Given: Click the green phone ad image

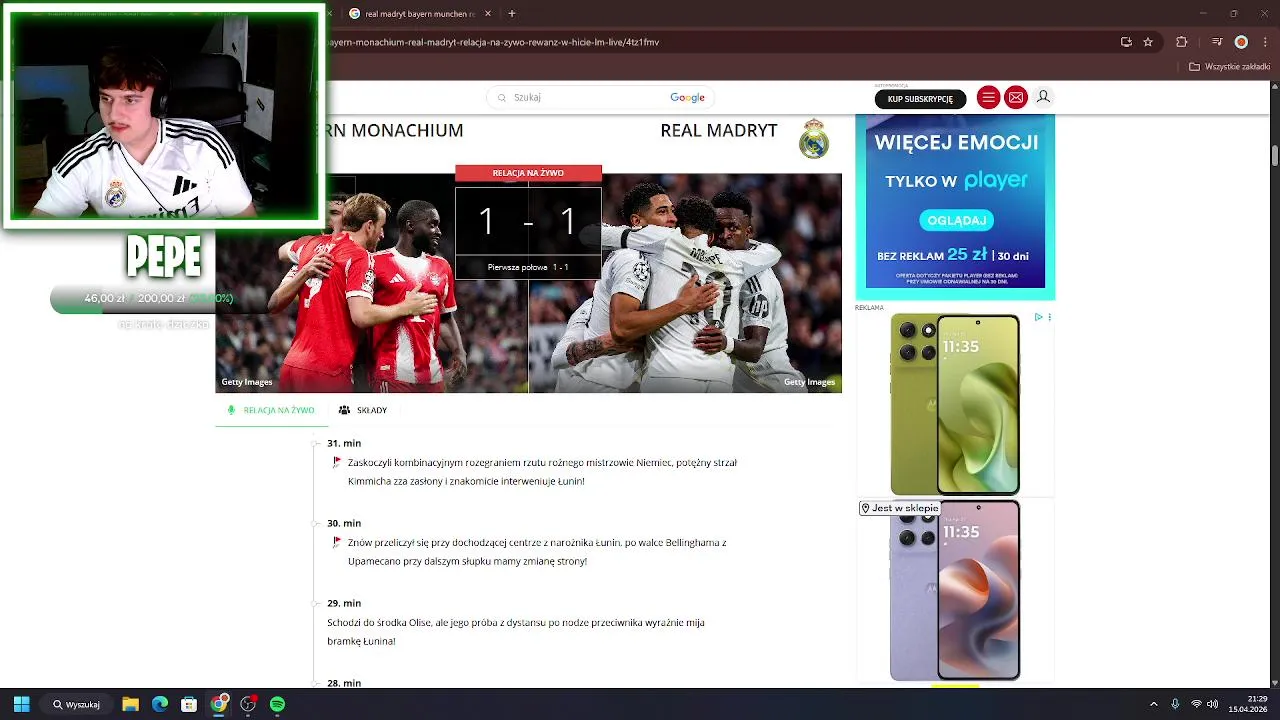Looking at the screenshot, I should tap(955, 404).
